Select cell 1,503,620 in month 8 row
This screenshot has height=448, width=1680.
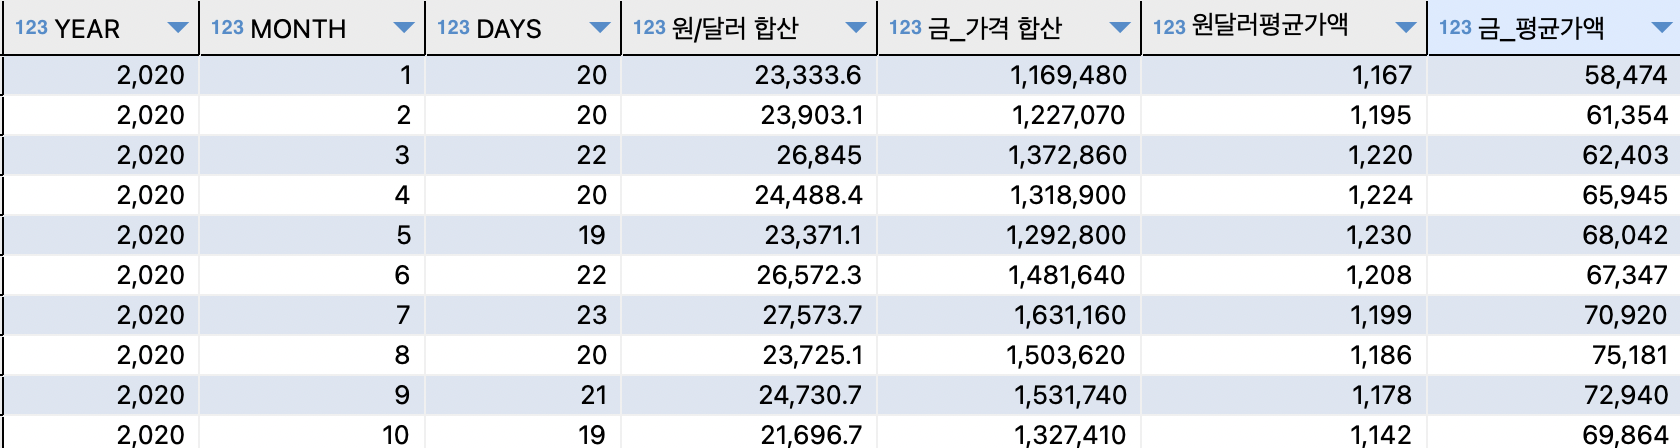pos(1009,355)
